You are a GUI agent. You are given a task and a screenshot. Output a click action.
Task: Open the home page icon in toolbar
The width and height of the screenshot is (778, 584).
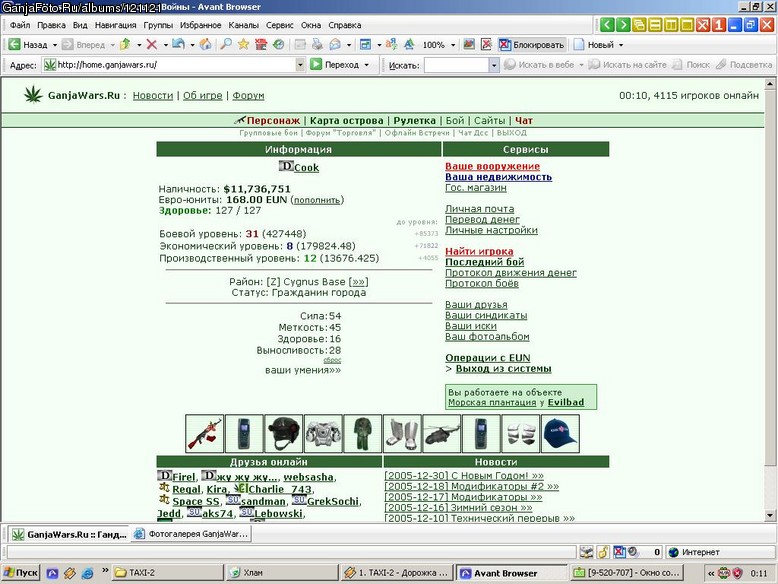click(x=205, y=45)
